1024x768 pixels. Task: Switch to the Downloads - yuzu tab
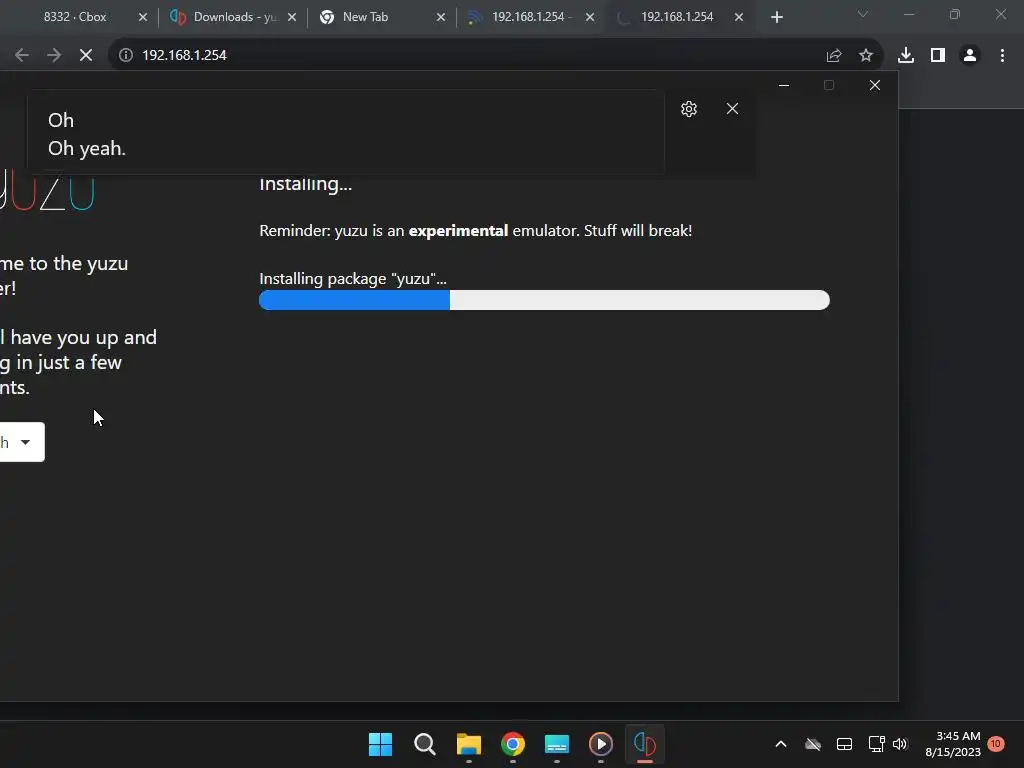coord(224,17)
